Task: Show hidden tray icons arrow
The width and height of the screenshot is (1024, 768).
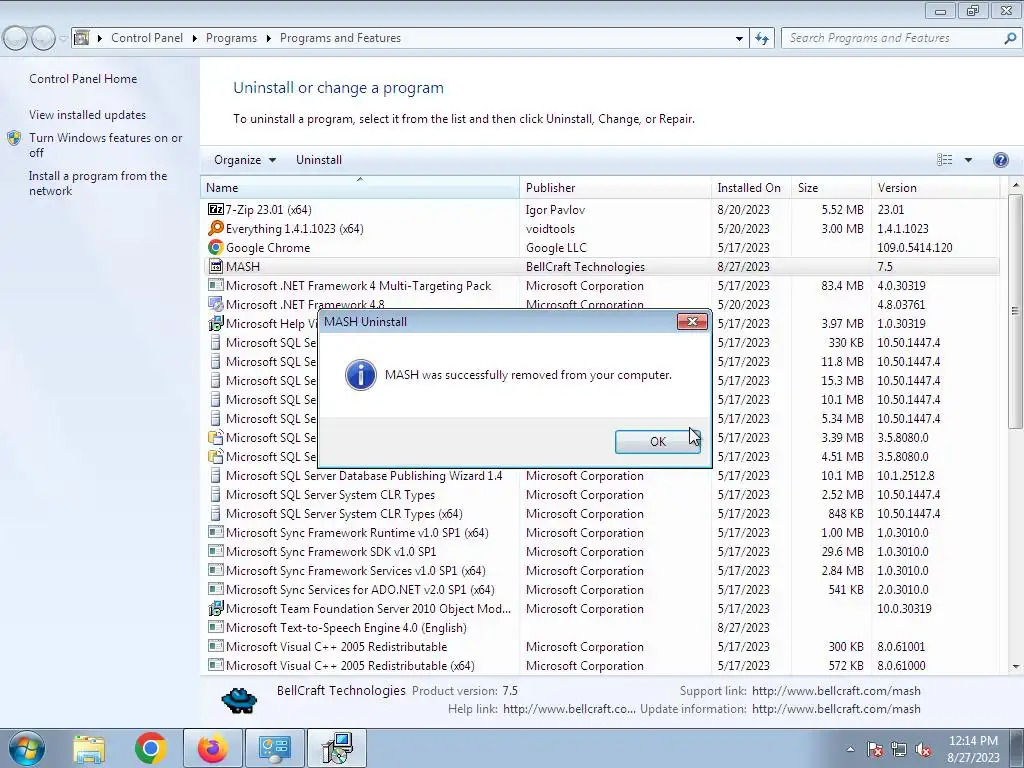Action: pos(850,749)
